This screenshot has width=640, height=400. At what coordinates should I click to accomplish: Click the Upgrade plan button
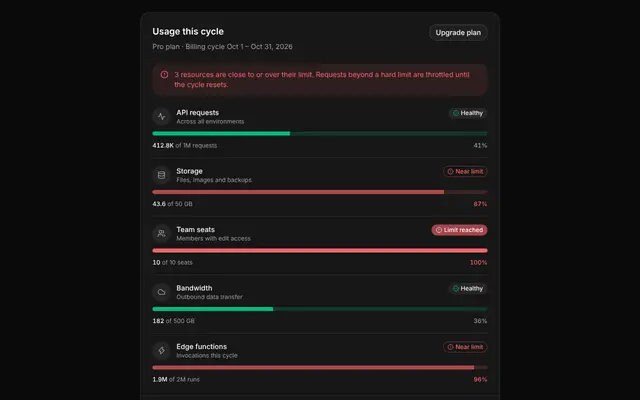point(458,33)
